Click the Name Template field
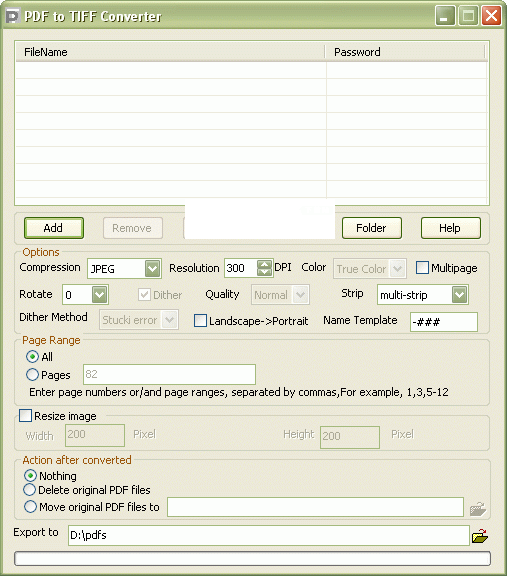 (x=444, y=322)
